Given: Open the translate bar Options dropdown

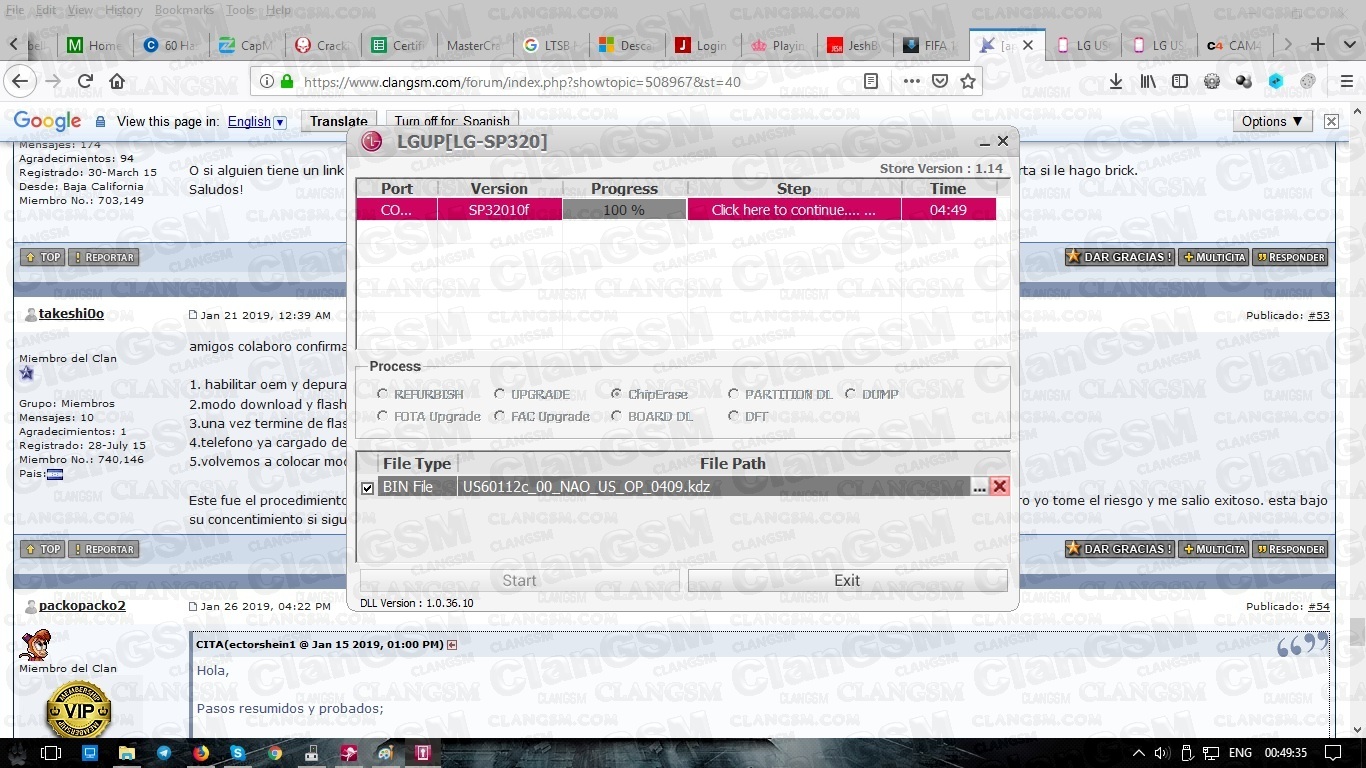Looking at the screenshot, I should point(1272,121).
